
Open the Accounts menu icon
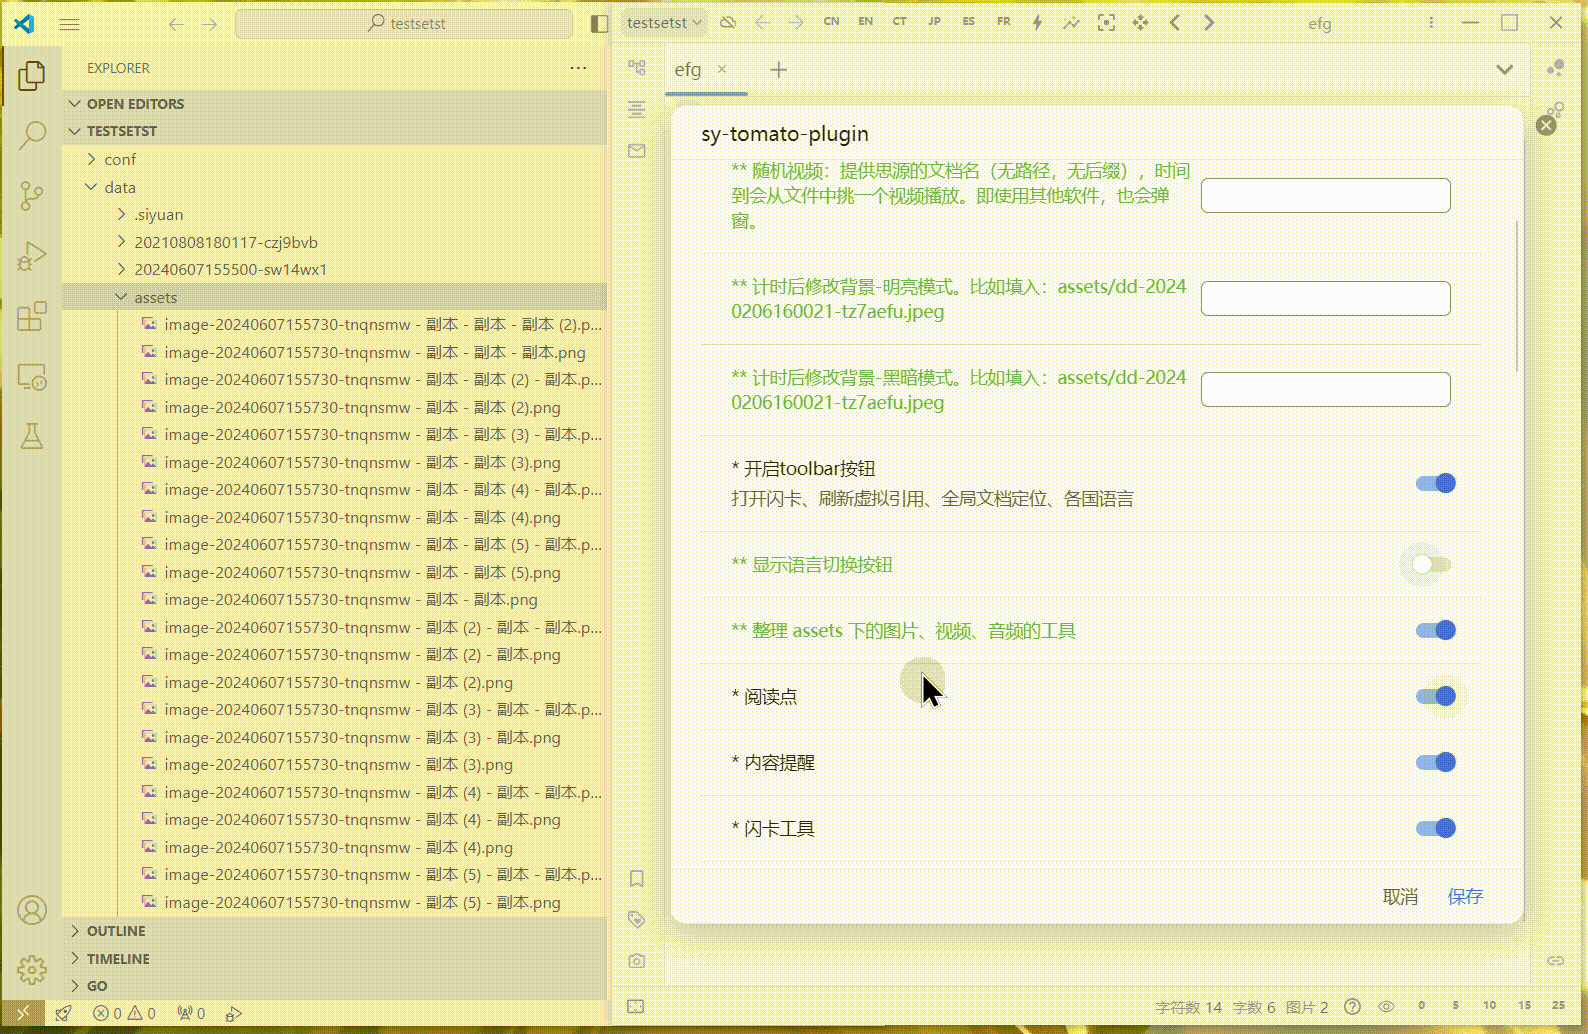[31, 910]
